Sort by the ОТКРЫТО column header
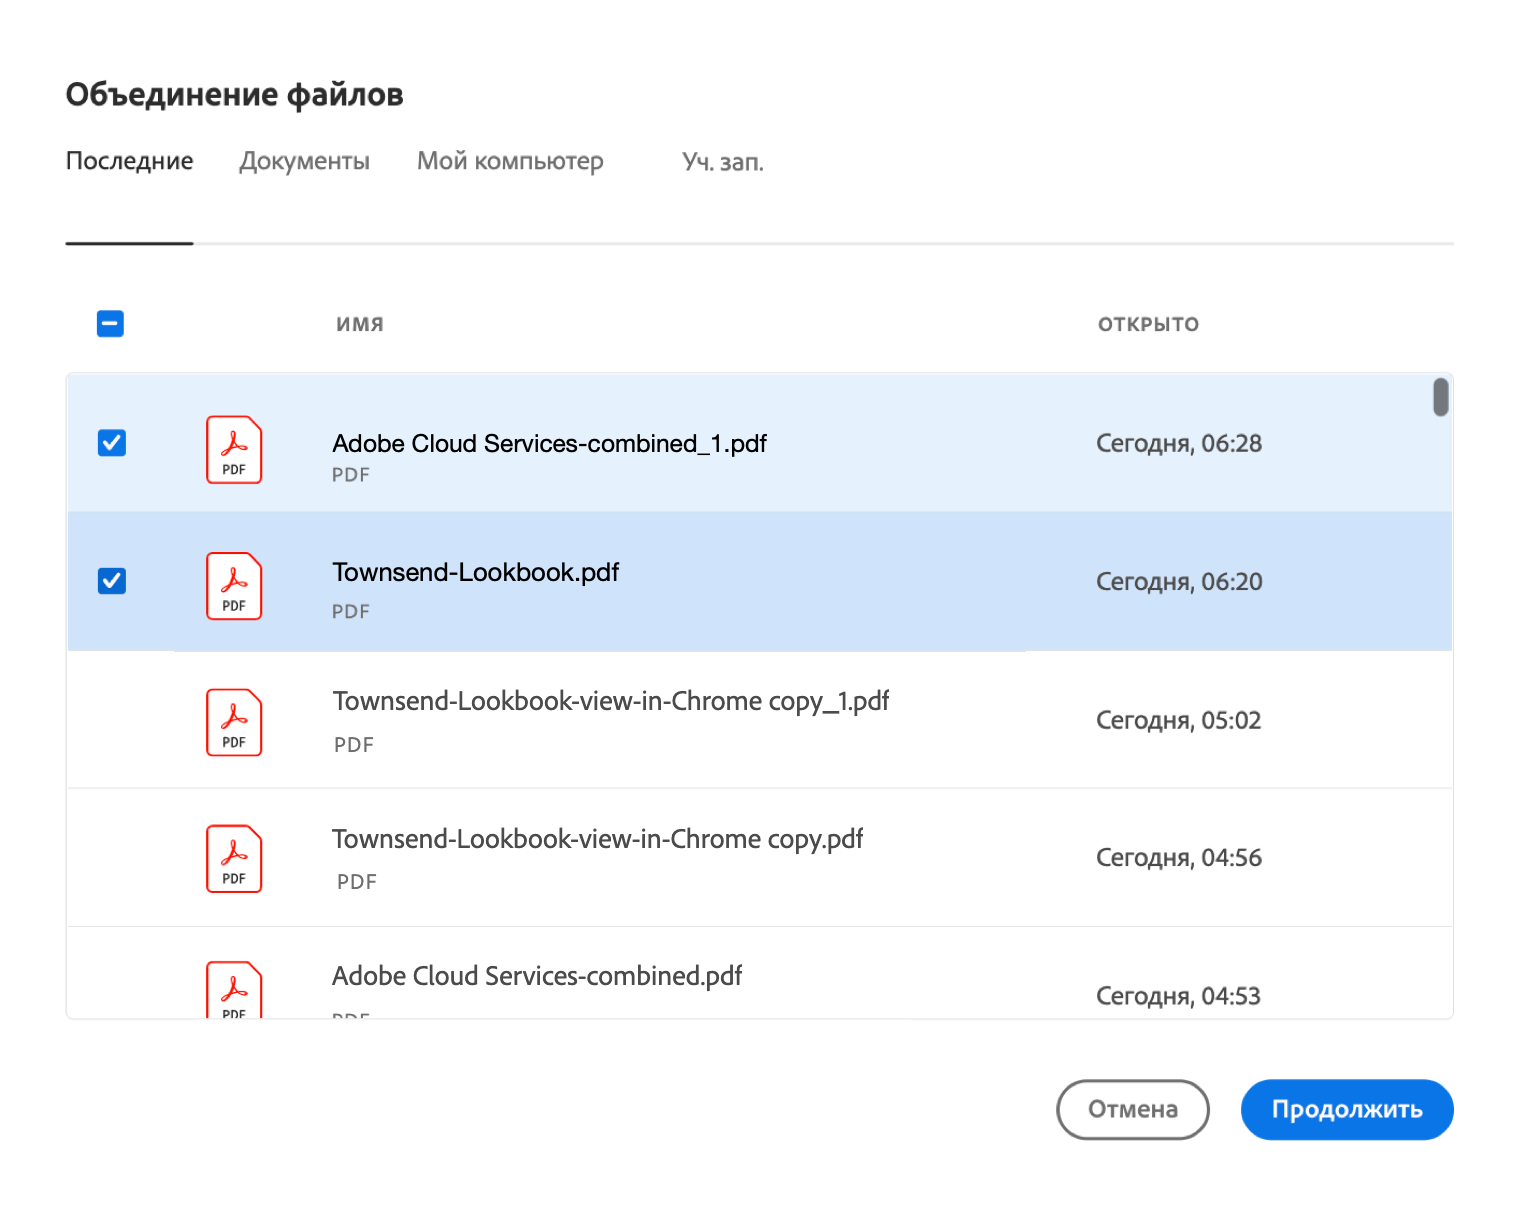The height and width of the screenshot is (1208, 1526). (x=1148, y=324)
